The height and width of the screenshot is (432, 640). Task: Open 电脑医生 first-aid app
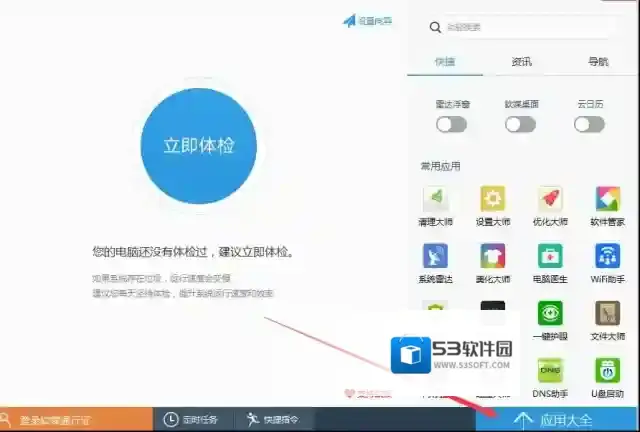550,263
